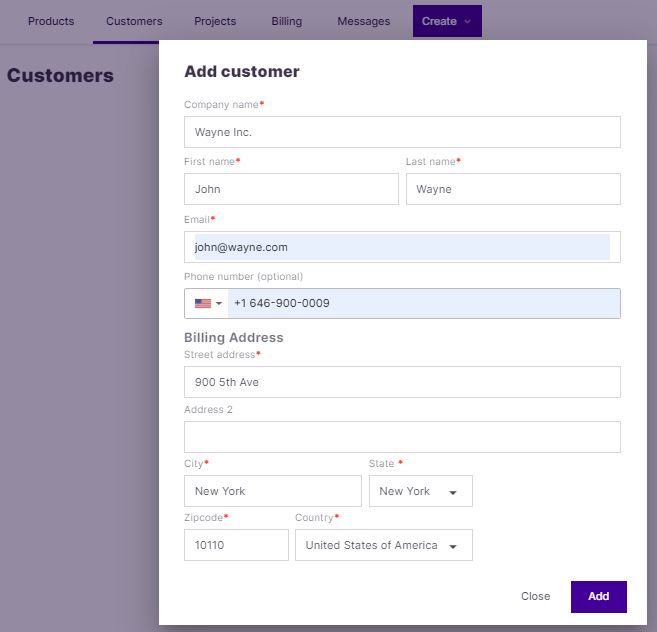This screenshot has height=632, width=657.
Task: Click the phone number text field
Action: click(422, 303)
